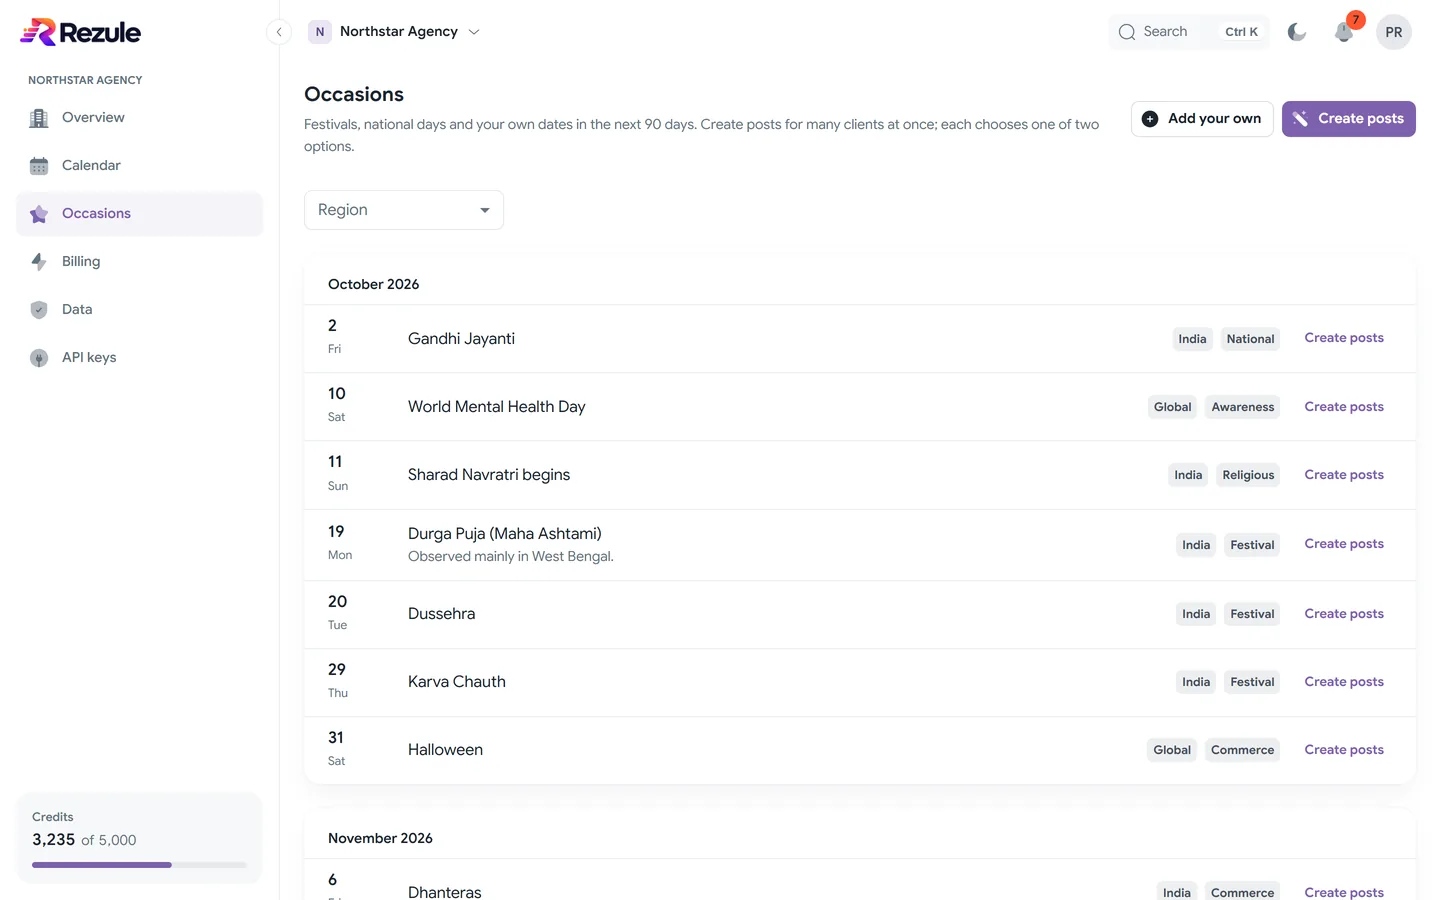
Task: Open the Billing section
Action: point(139,262)
